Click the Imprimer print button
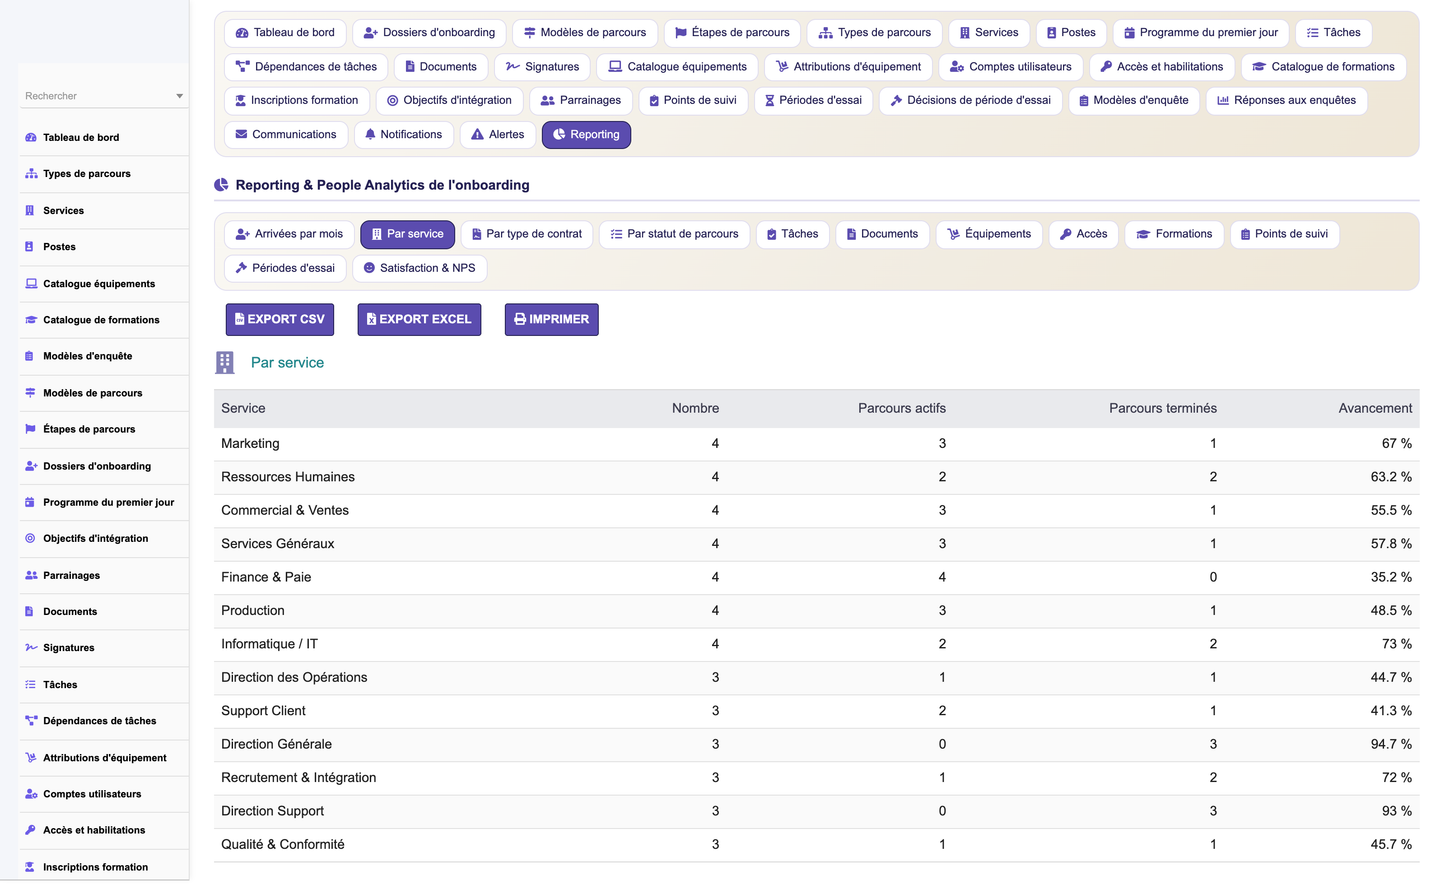This screenshot has width=1445, height=894. coord(552,319)
